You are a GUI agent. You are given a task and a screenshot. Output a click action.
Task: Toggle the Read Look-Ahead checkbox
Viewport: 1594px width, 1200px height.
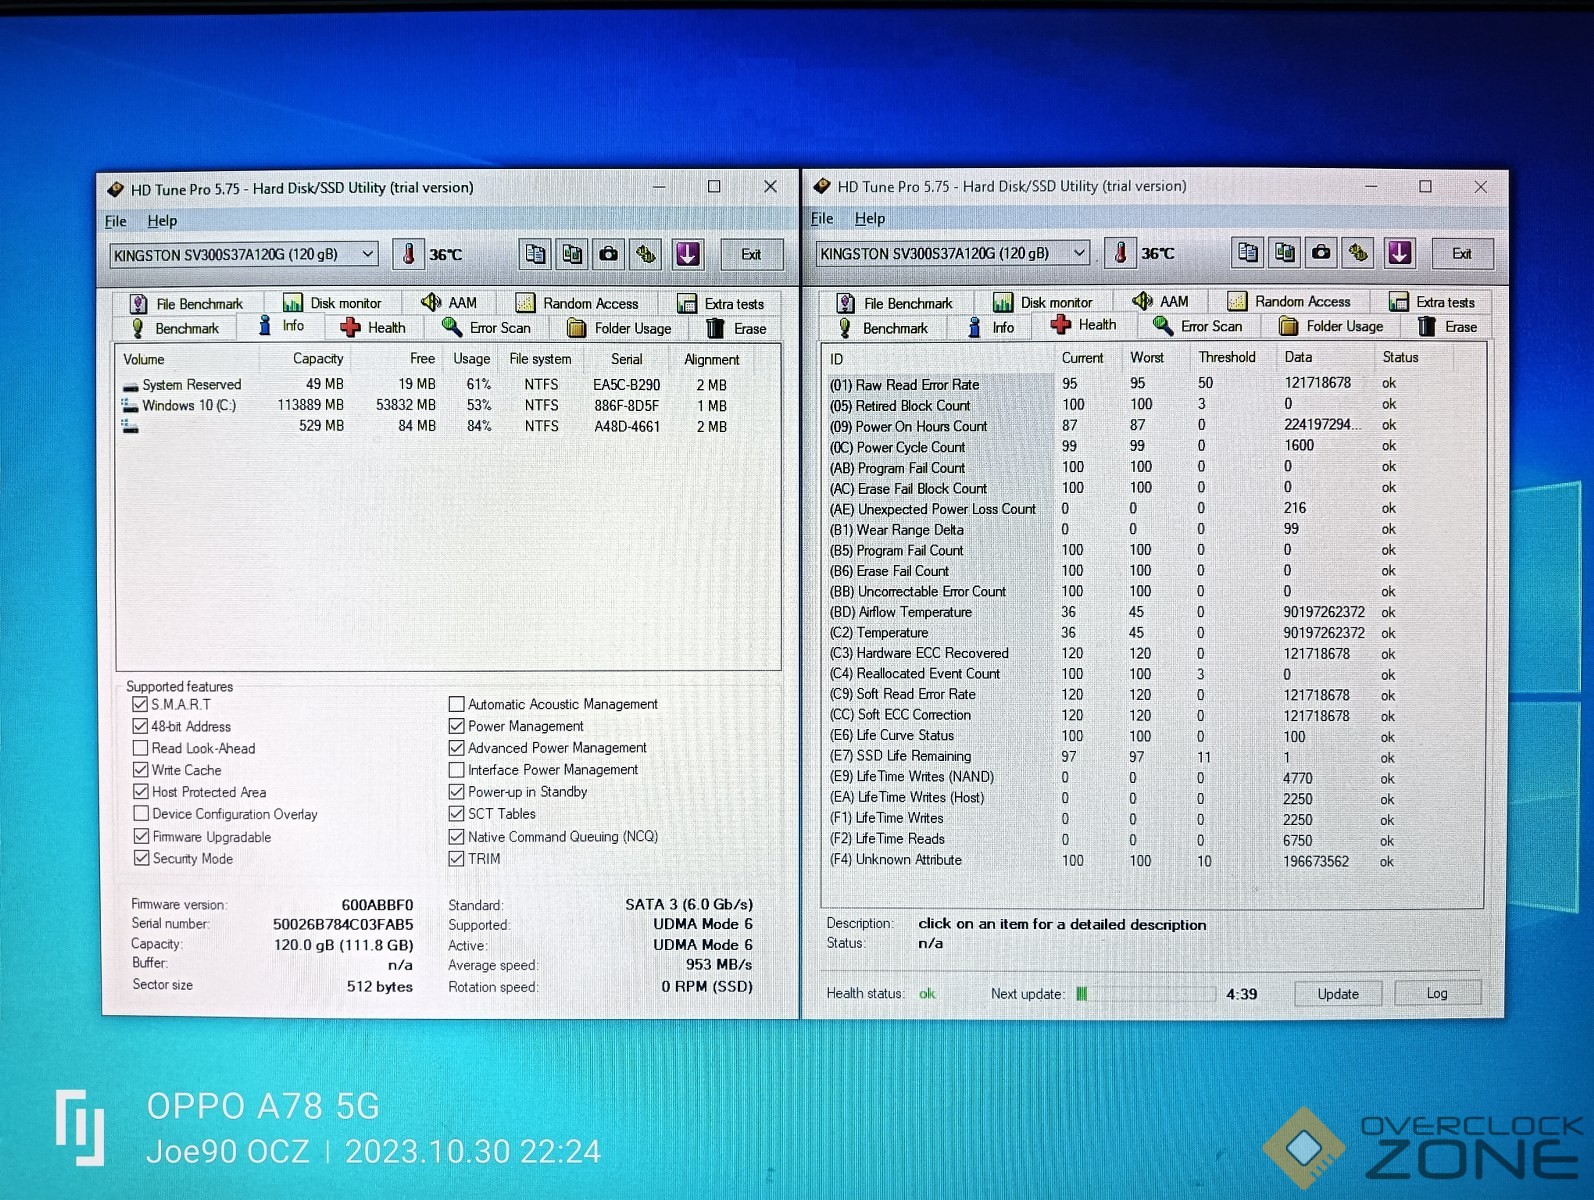[140, 748]
